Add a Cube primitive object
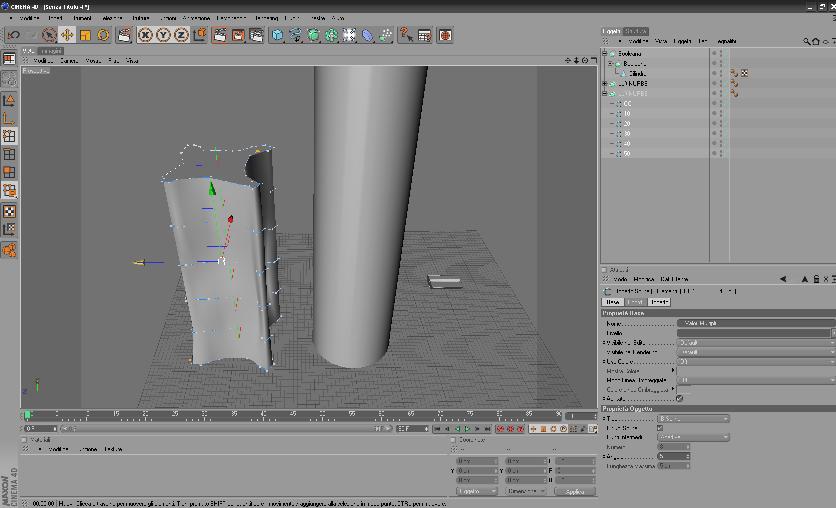Viewport: 836px width, 508px height. coord(277,35)
